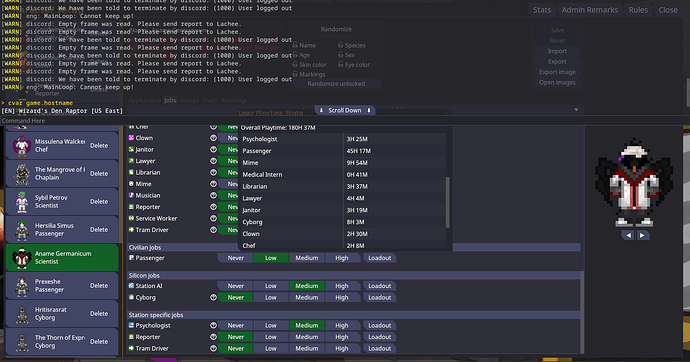Click the Janitor job icon
Screen dimensions: 690x362
pos(131,149)
